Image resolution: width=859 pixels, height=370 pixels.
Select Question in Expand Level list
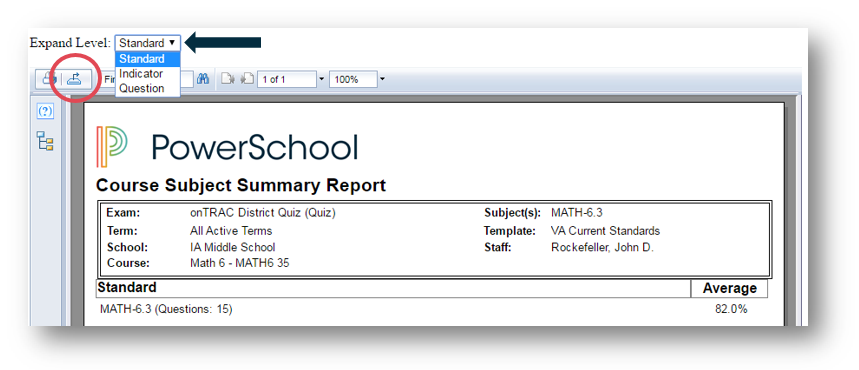147,88
